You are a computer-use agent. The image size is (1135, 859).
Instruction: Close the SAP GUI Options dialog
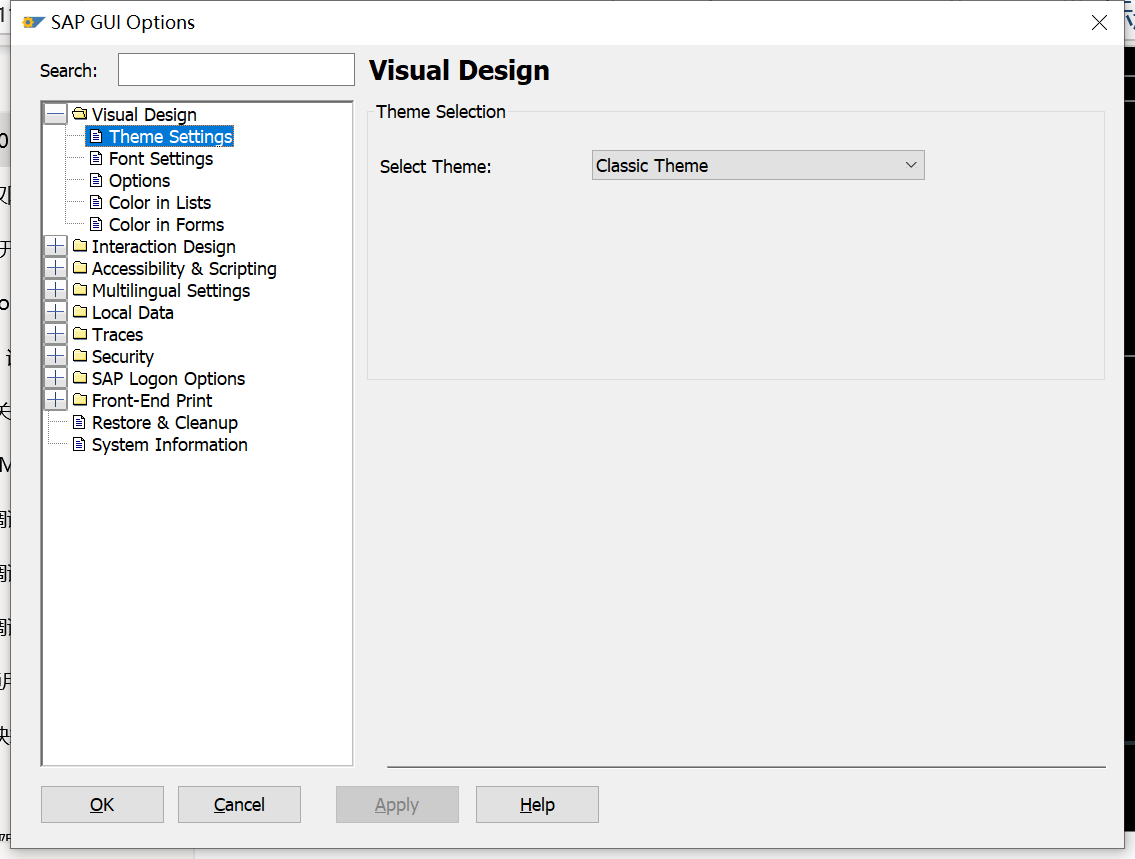pos(1099,22)
